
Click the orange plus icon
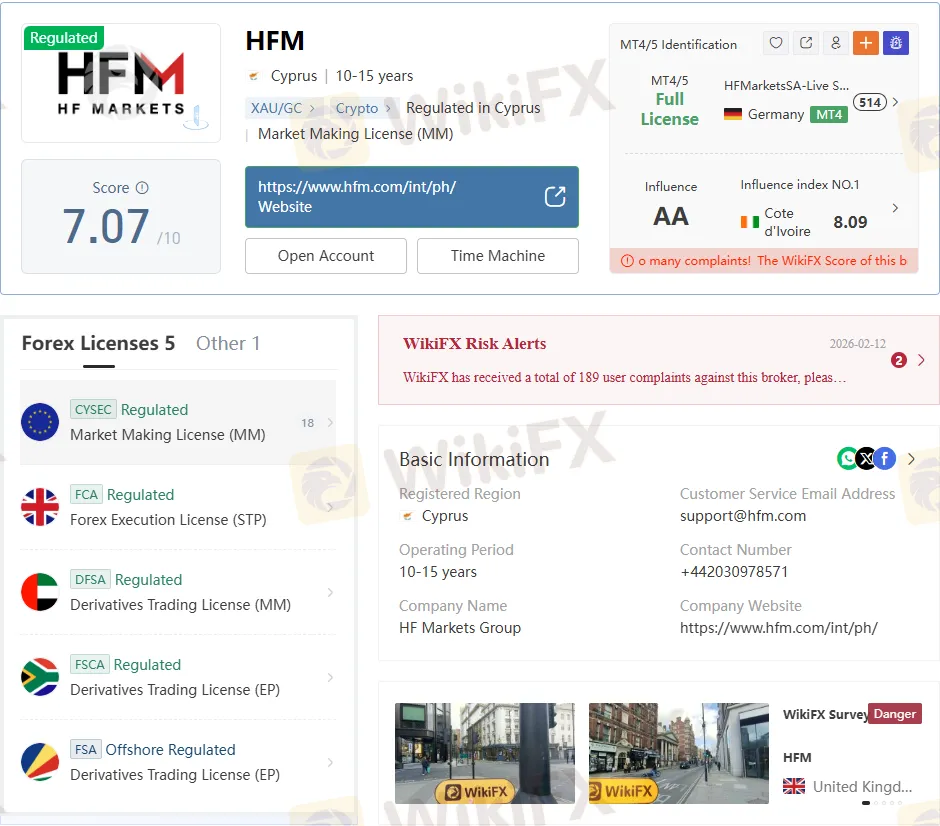point(865,43)
